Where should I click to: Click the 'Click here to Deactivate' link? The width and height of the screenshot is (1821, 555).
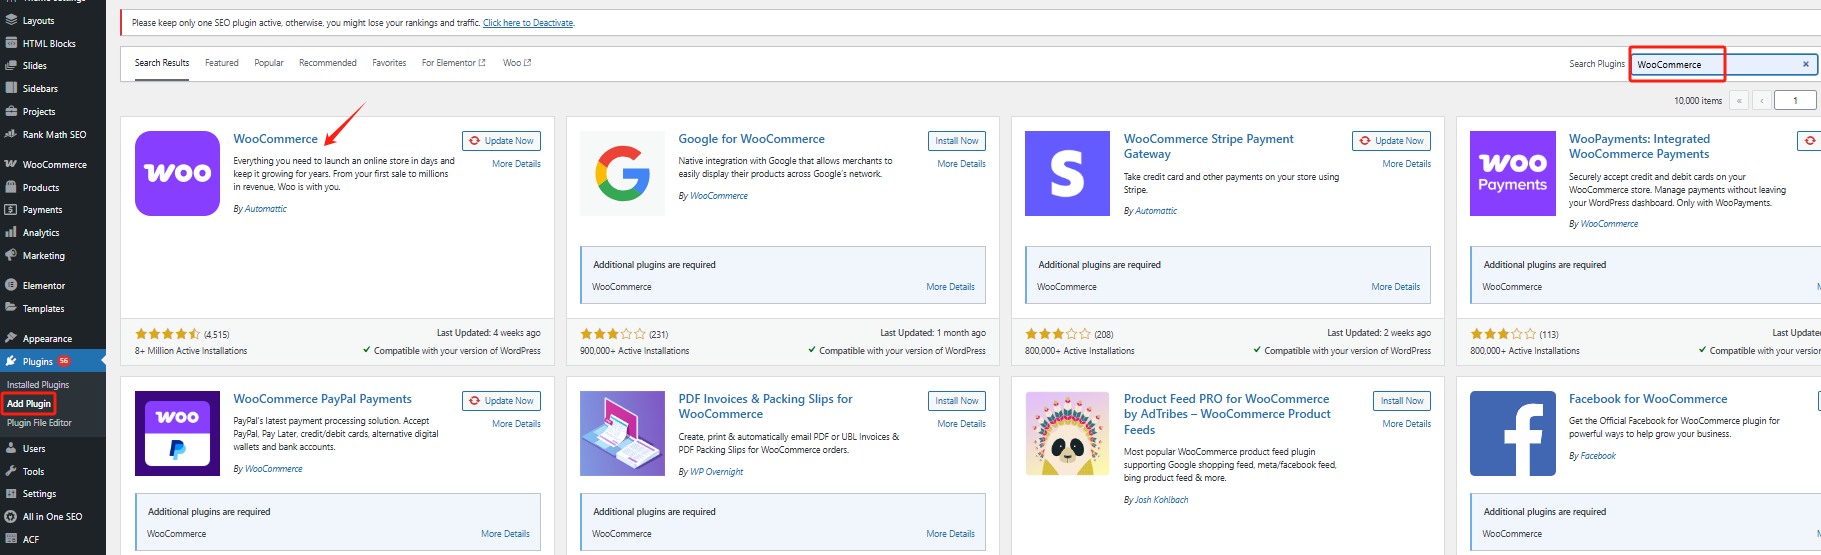point(528,23)
